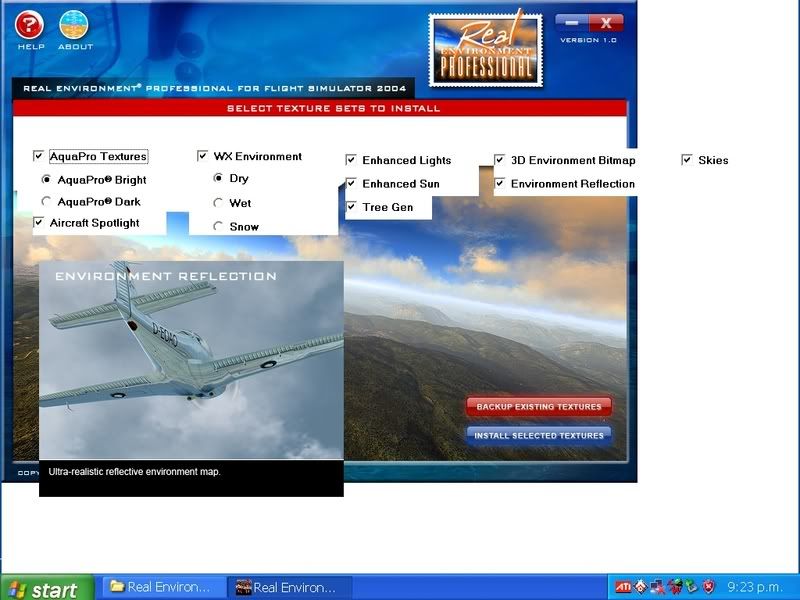Open the Help icon
This screenshot has width=800, height=600.
tap(30, 26)
